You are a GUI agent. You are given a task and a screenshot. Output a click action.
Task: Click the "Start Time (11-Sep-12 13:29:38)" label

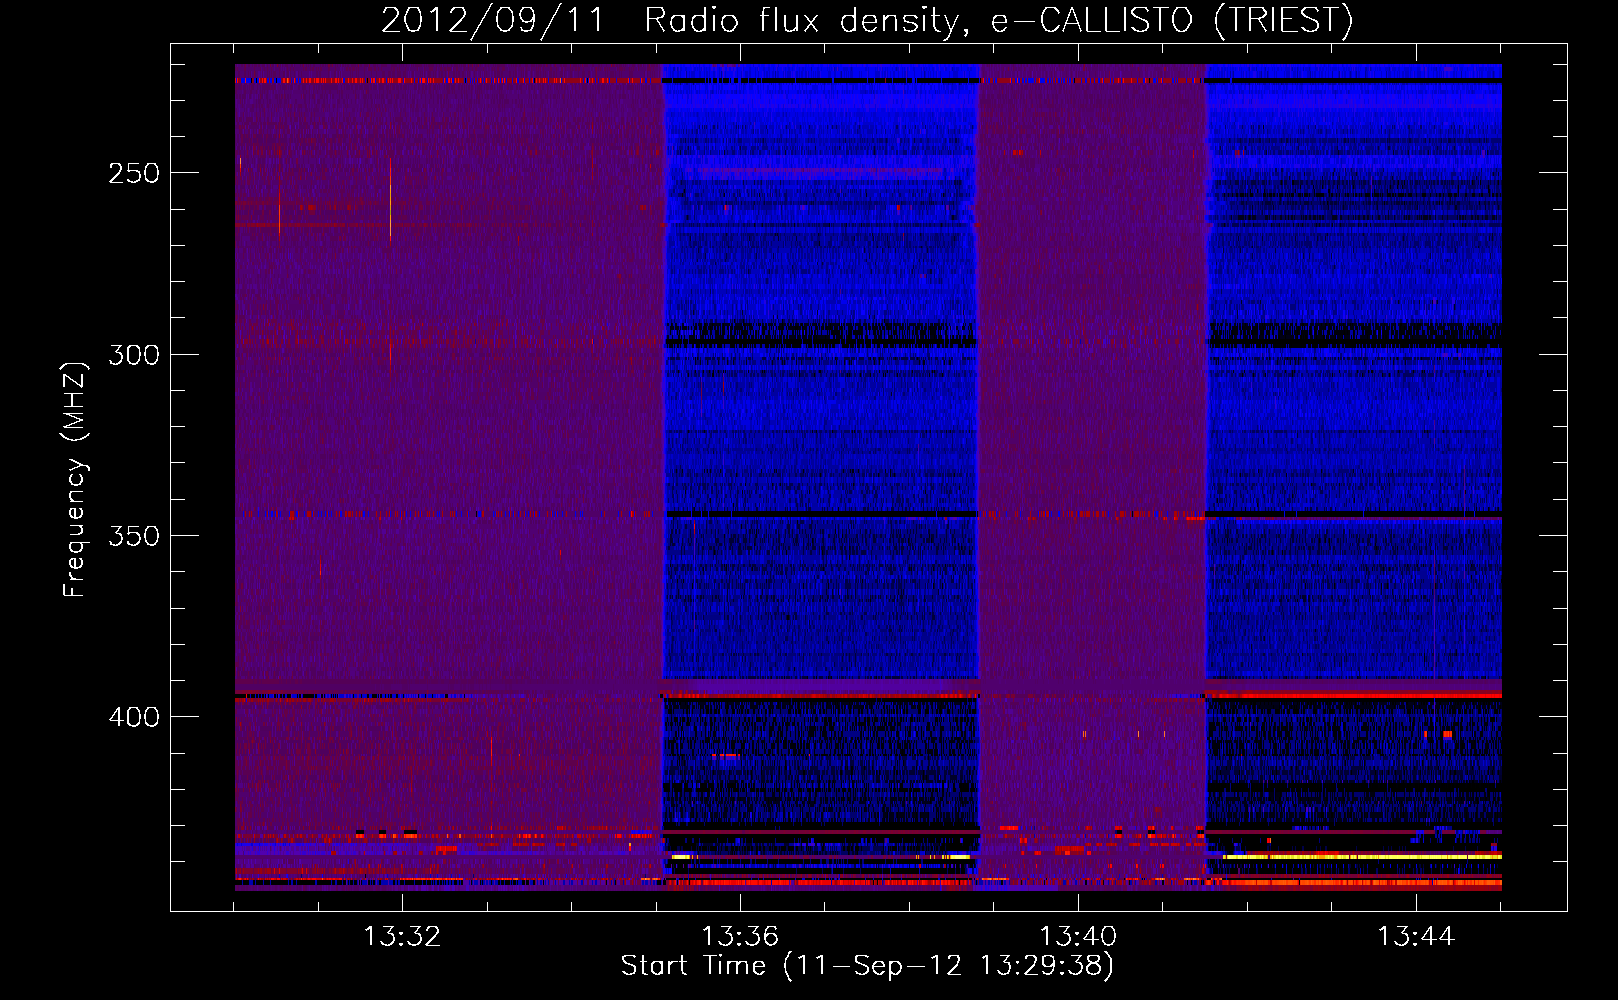867,966
